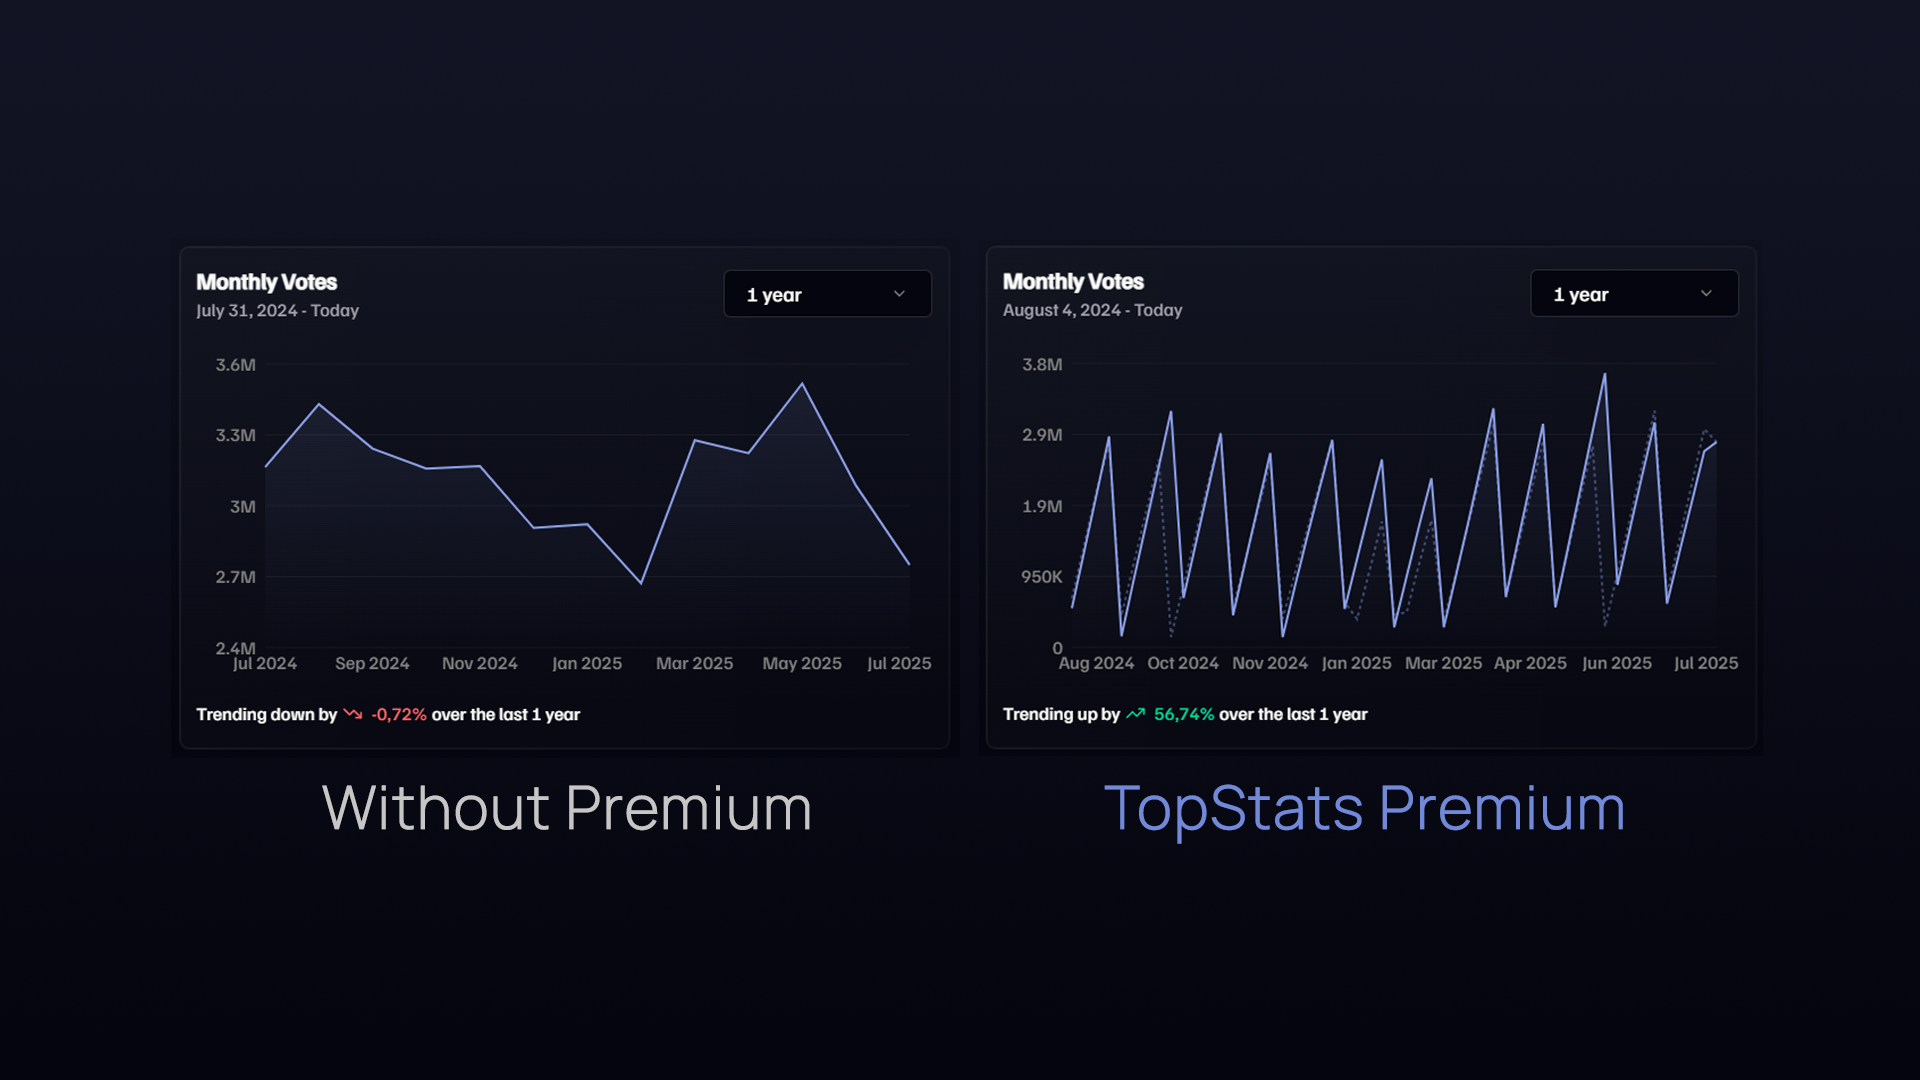
Task: Click the green trending-up arrow icon
Action: coord(1136,714)
